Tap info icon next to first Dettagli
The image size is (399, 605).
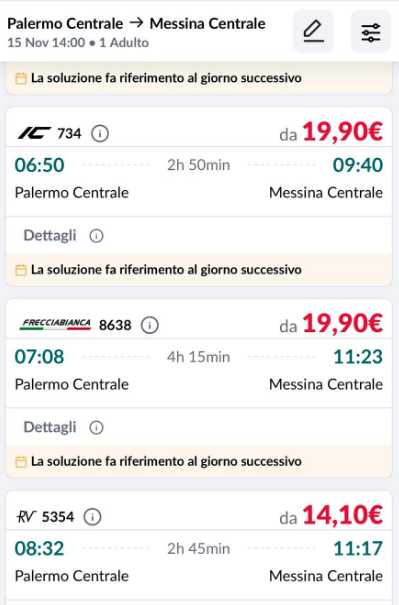(96, 235)
